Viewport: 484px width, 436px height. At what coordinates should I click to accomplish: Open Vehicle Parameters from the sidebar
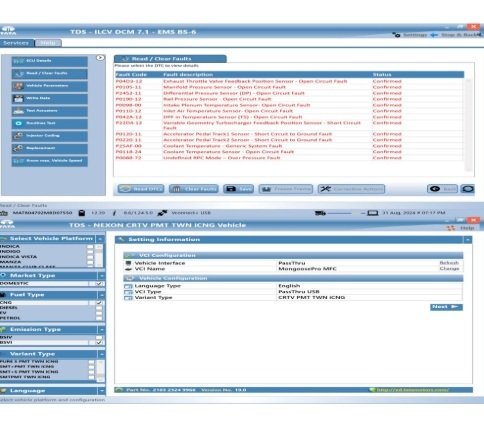(x=50, y=86)
